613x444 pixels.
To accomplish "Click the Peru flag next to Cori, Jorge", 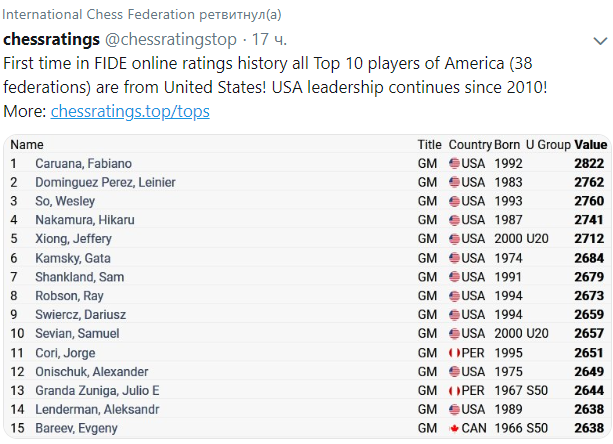I will click(x=454, y=353).
